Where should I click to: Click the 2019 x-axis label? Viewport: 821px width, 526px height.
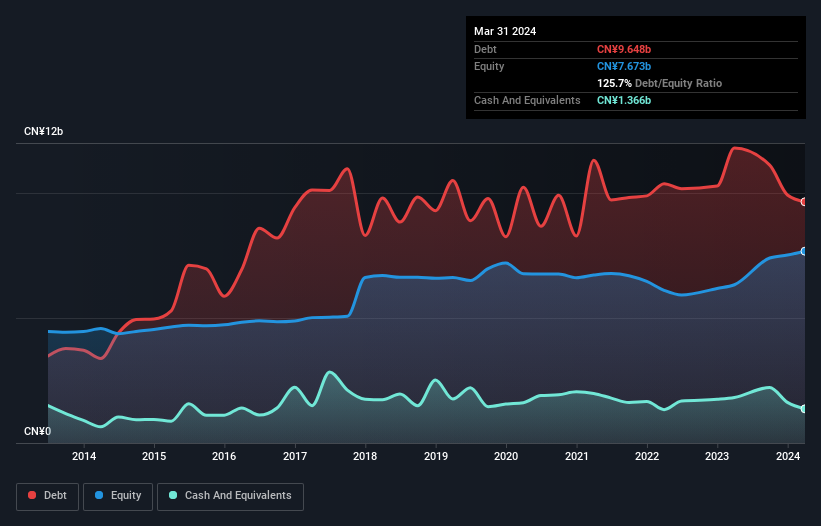pos(436,456)
